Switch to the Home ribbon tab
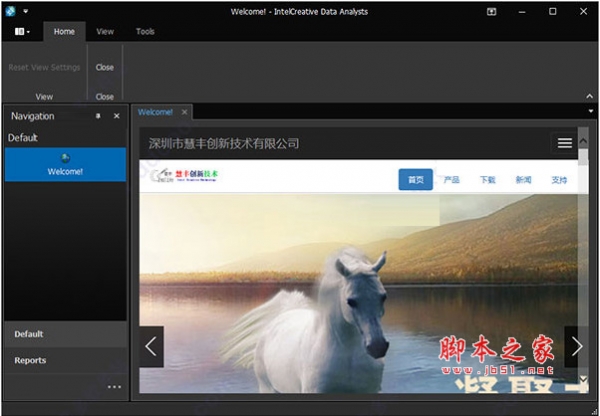 click(64, 31)
